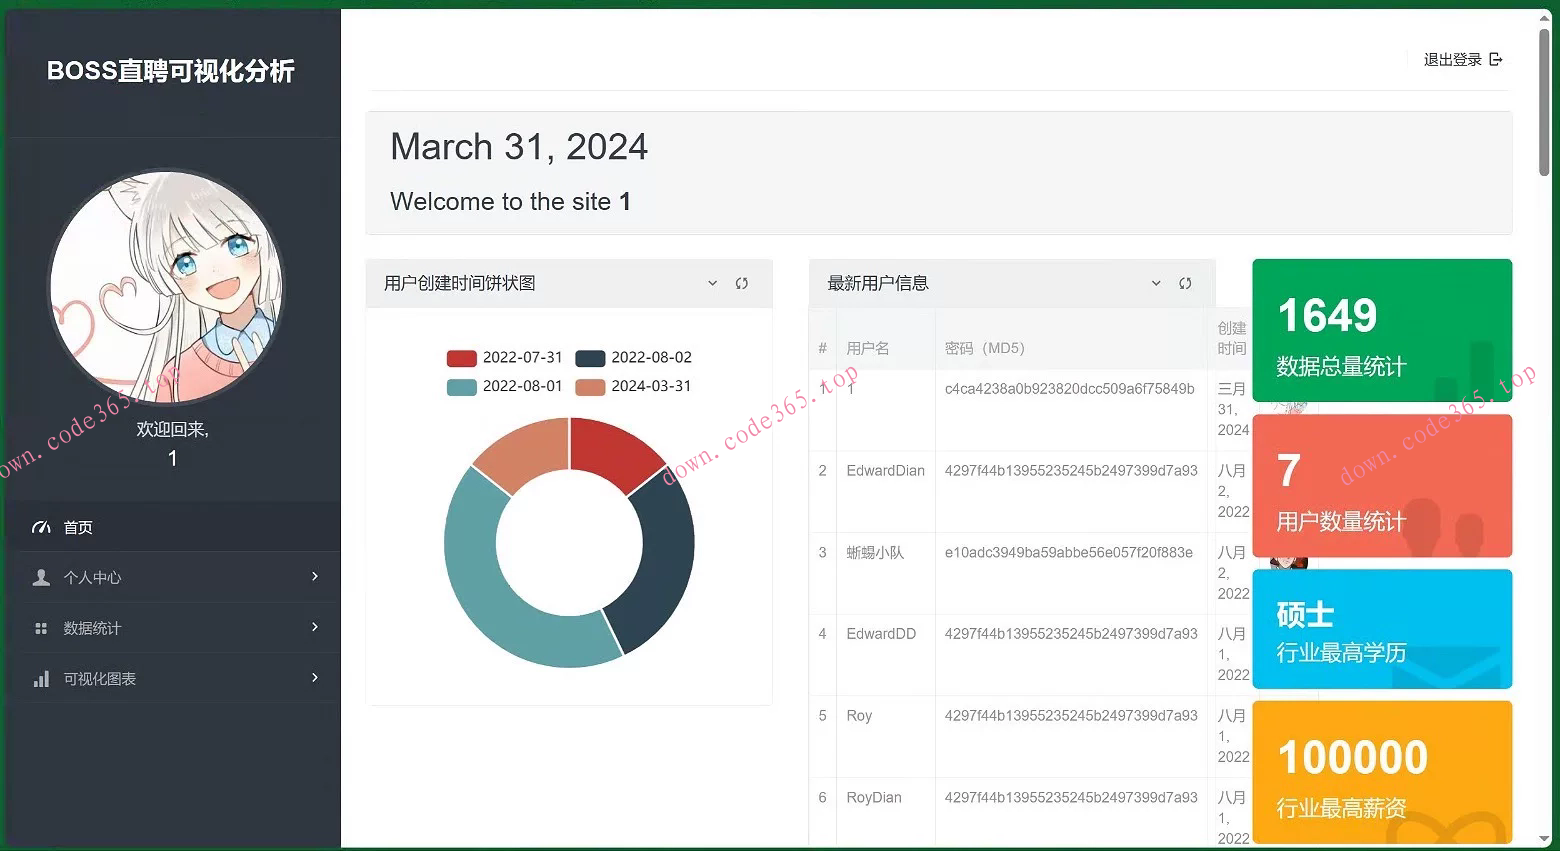Click the 欢迎回来 greeting text
The width and height of the screenshot is (1560, 851).
pos(173,429)
